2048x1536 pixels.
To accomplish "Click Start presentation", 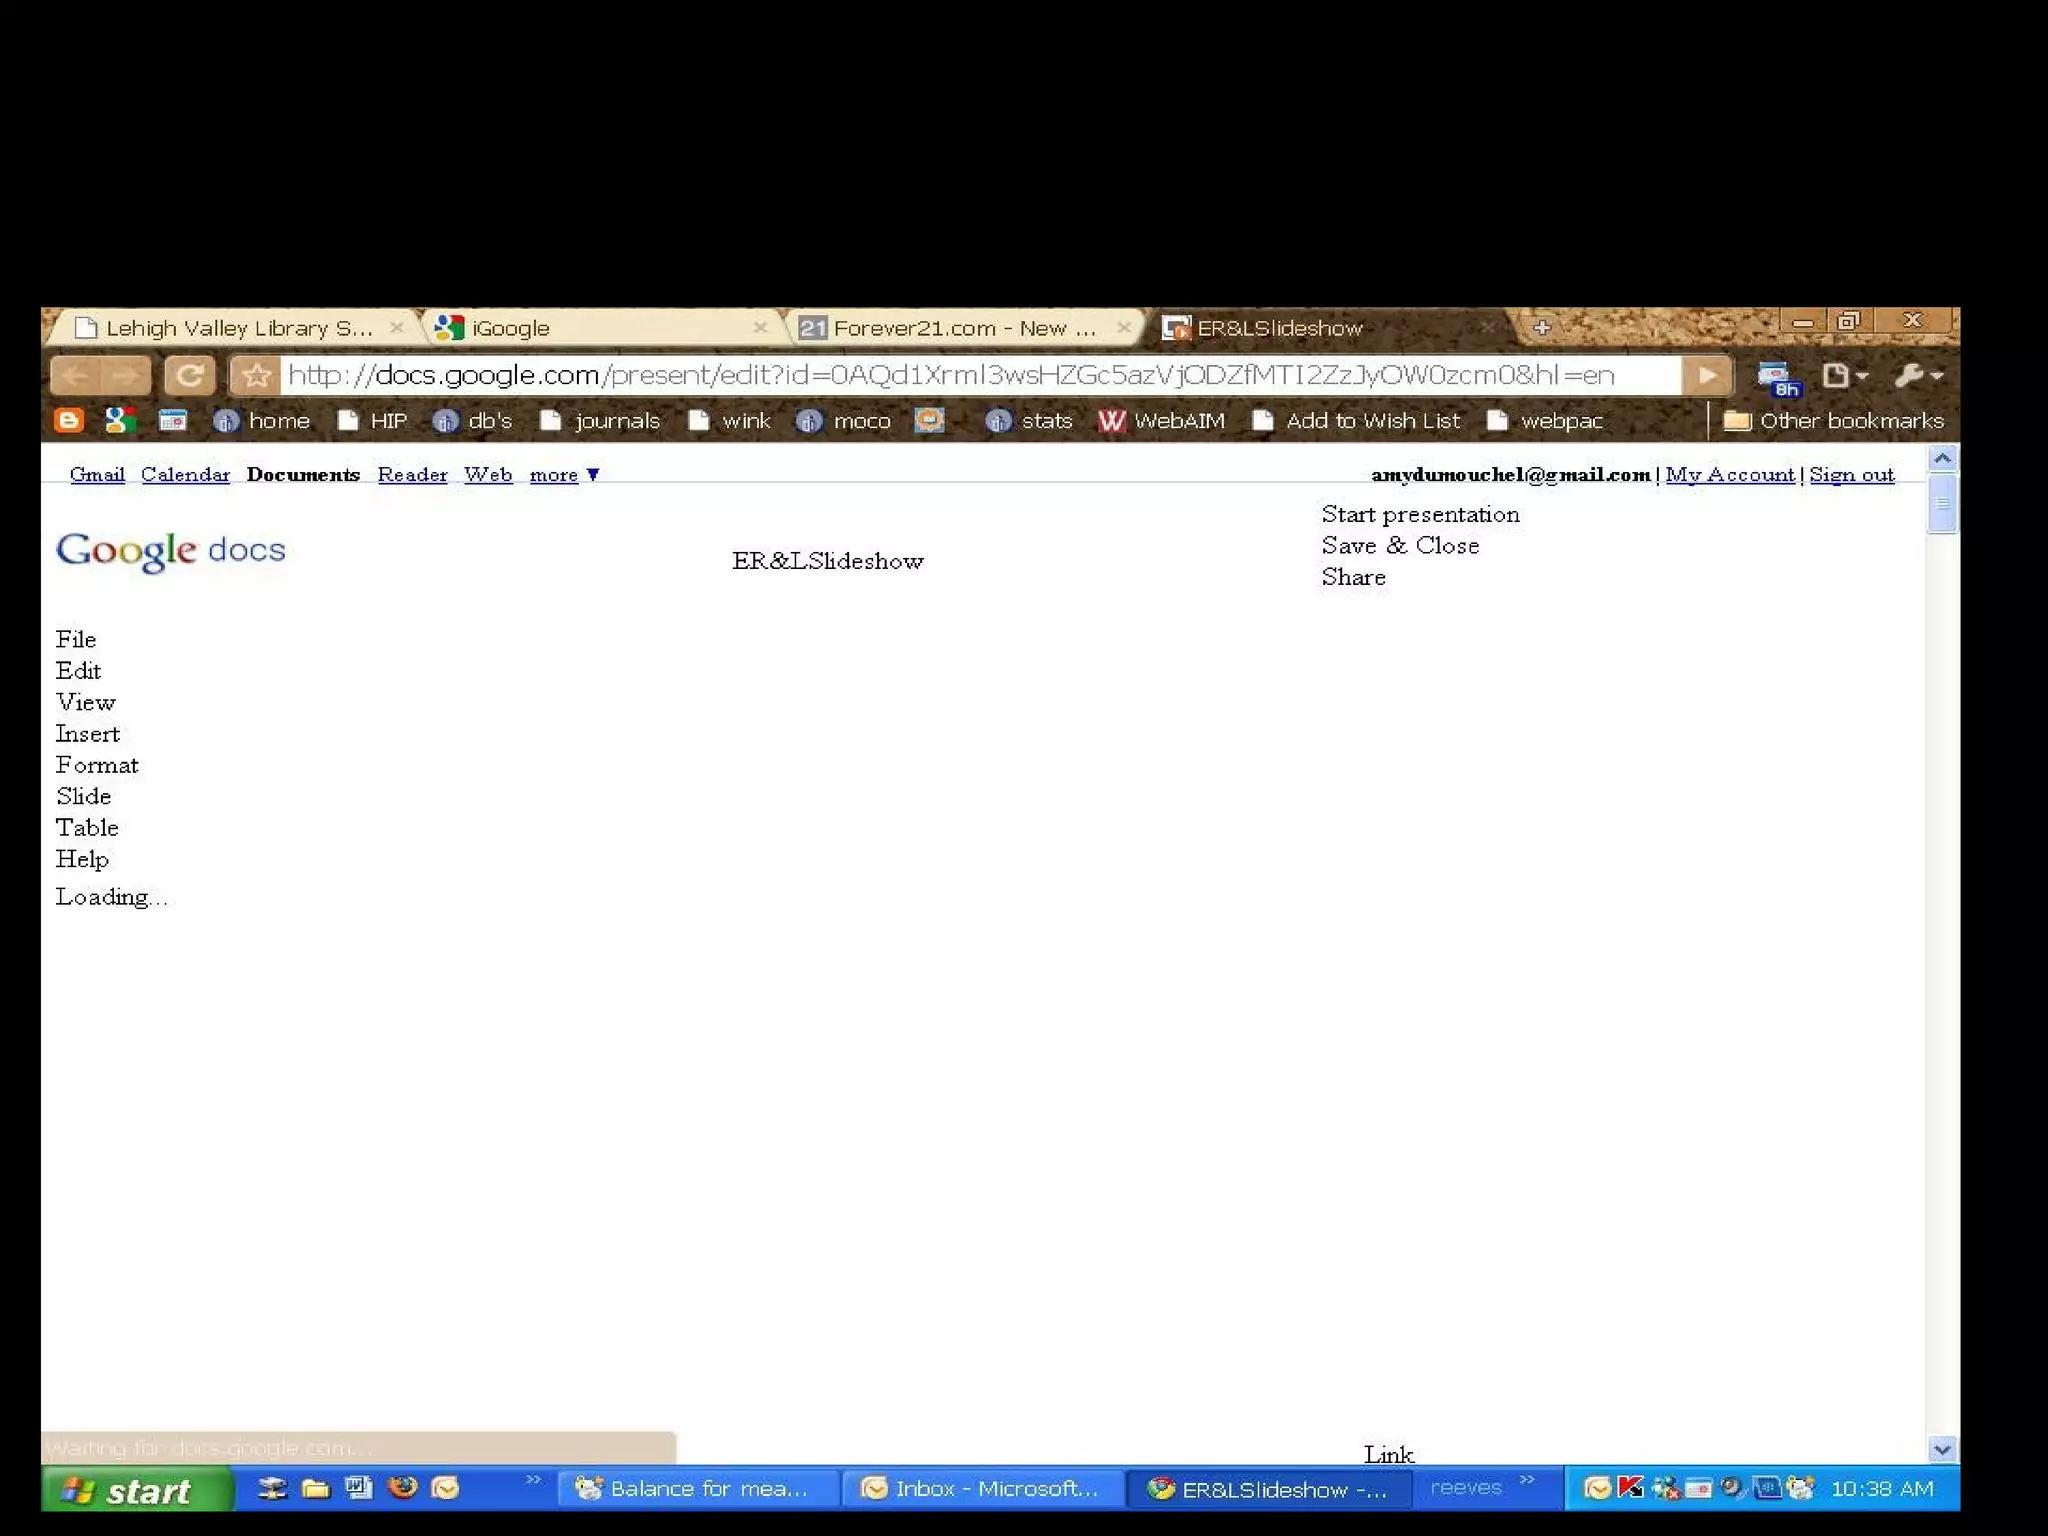I will coord(1420,514).
